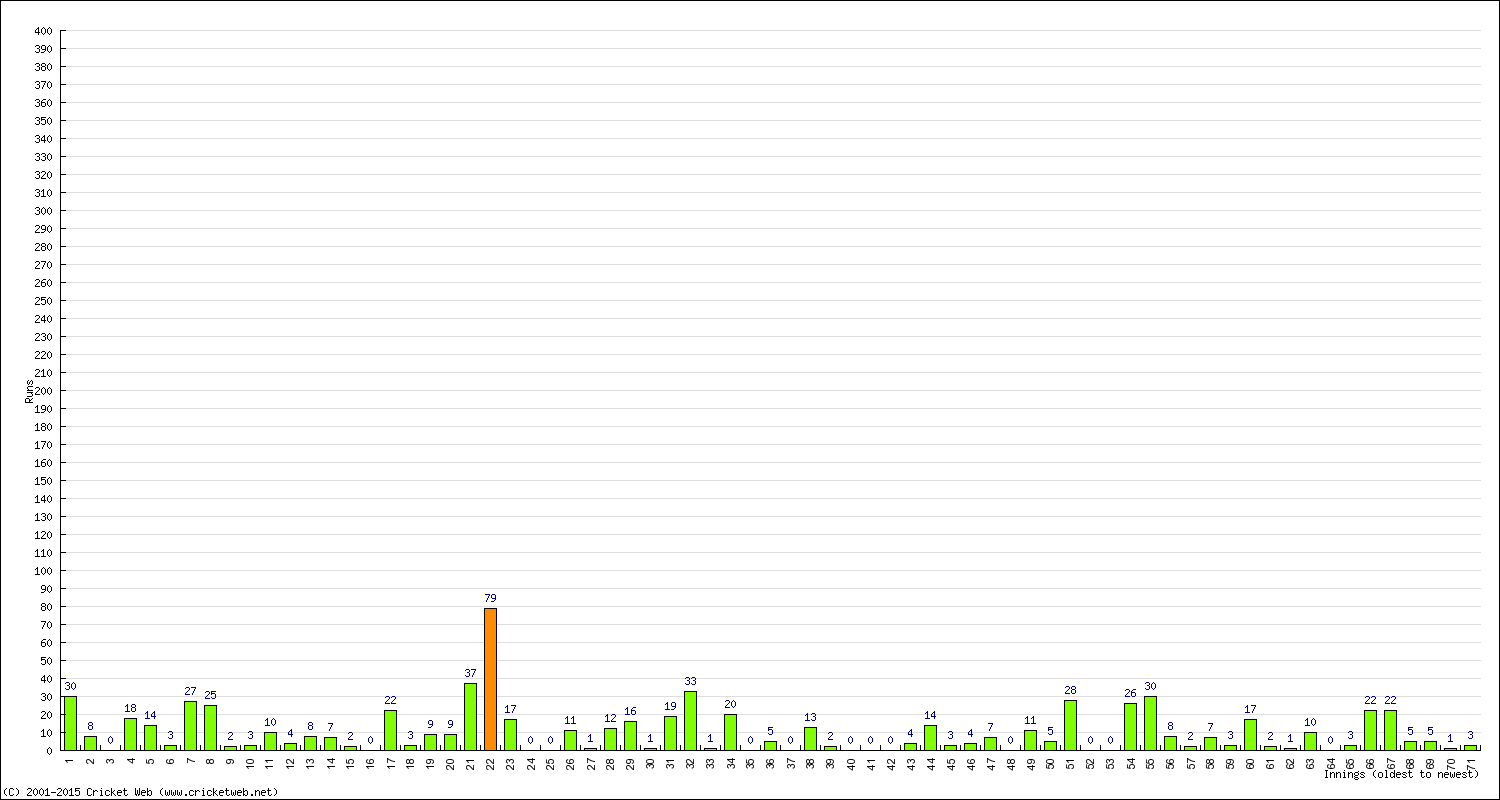Click the green bar for innings 67
Image resolution: width=1500 pixels, height=800 pixels.
[1390, 730]
